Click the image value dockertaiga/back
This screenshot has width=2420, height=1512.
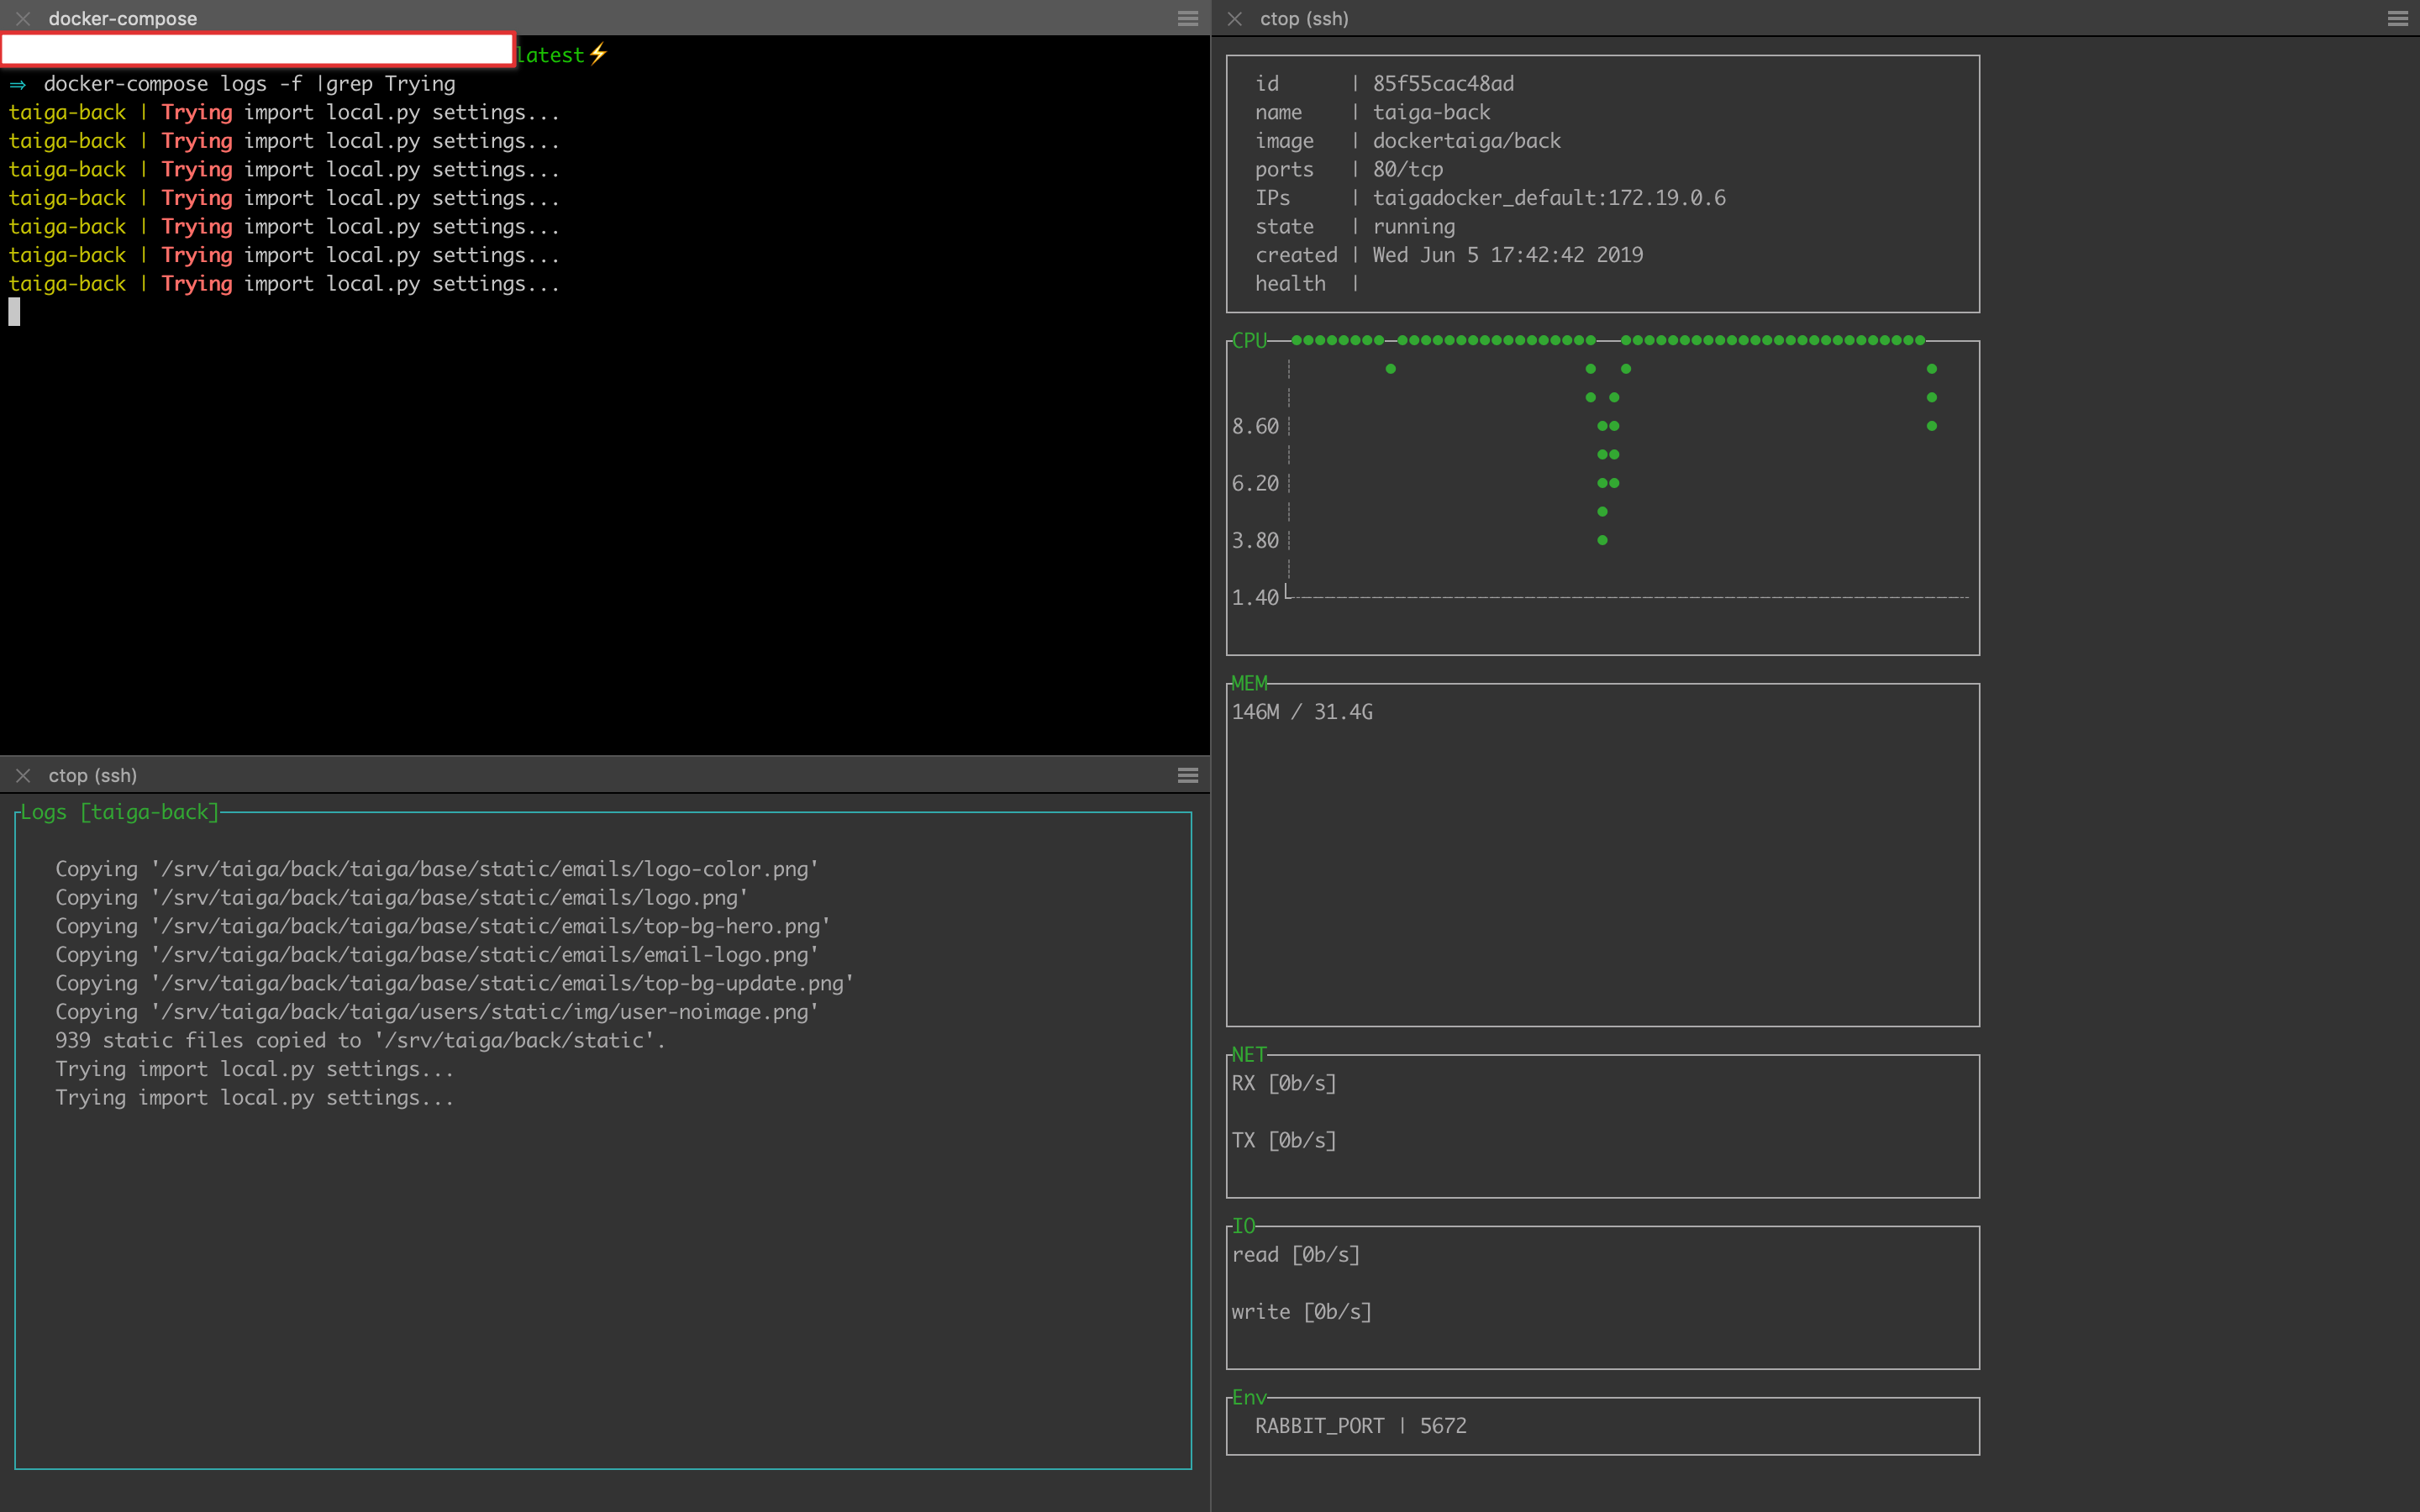tap(1466, 141)
